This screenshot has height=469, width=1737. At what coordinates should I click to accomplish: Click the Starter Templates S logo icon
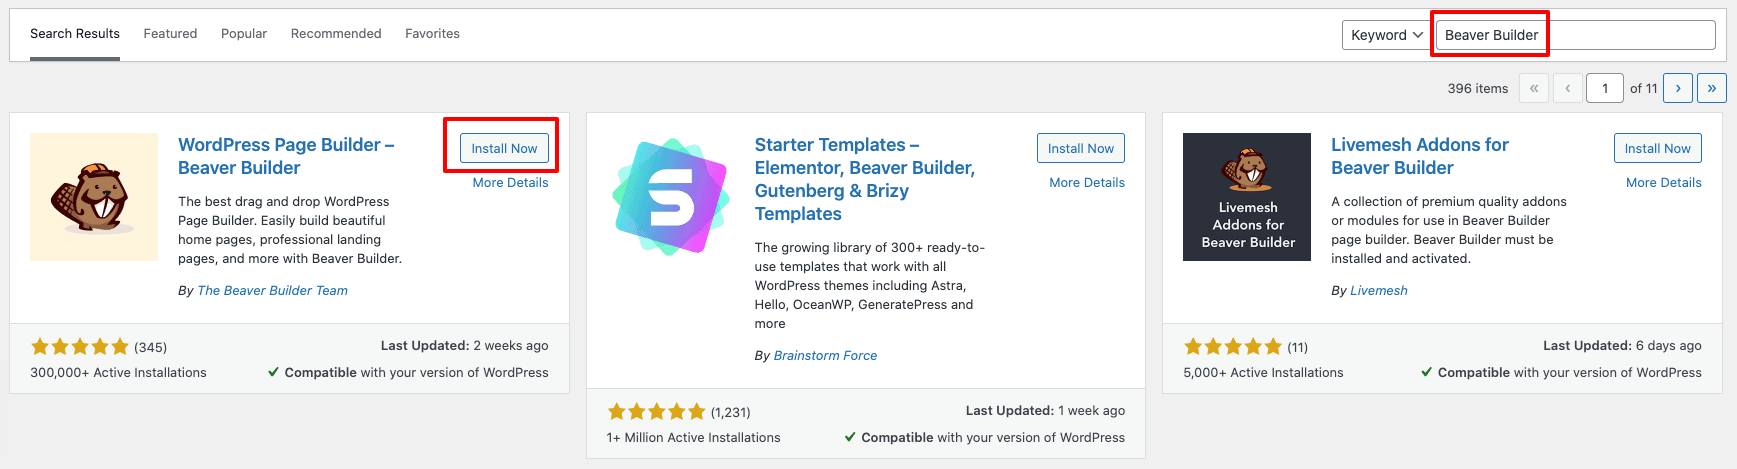tap(670, 197)
